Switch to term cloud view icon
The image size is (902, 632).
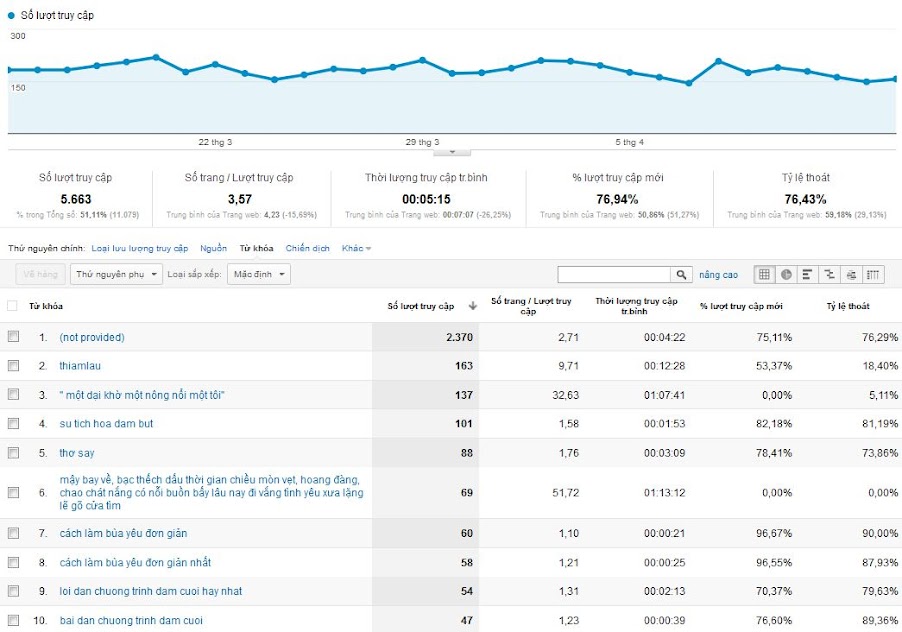[x=851, y=274]
